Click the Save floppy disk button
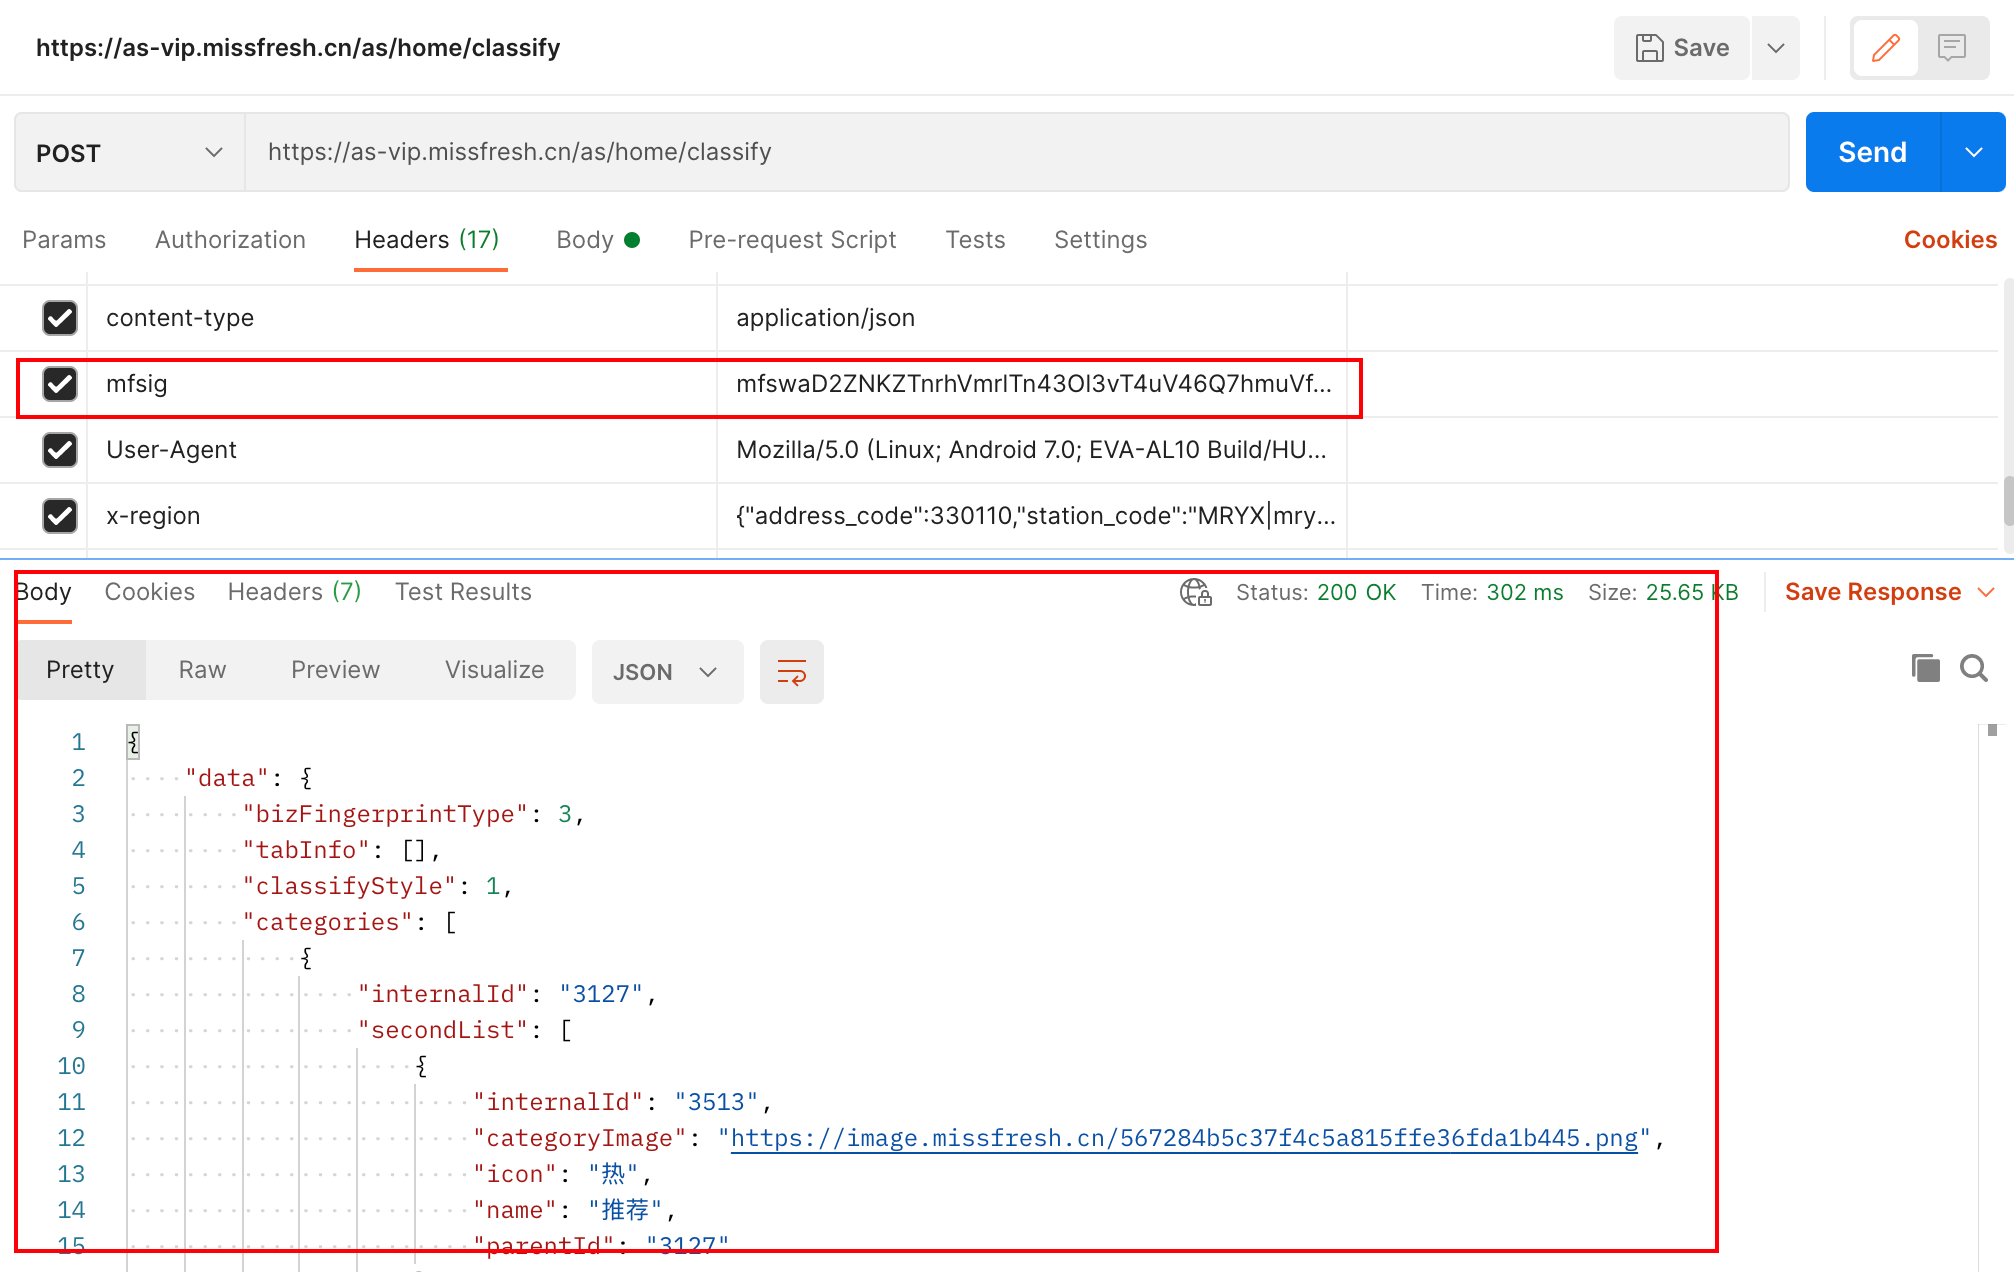Screen dimensions: 2014x1272 1682,48
